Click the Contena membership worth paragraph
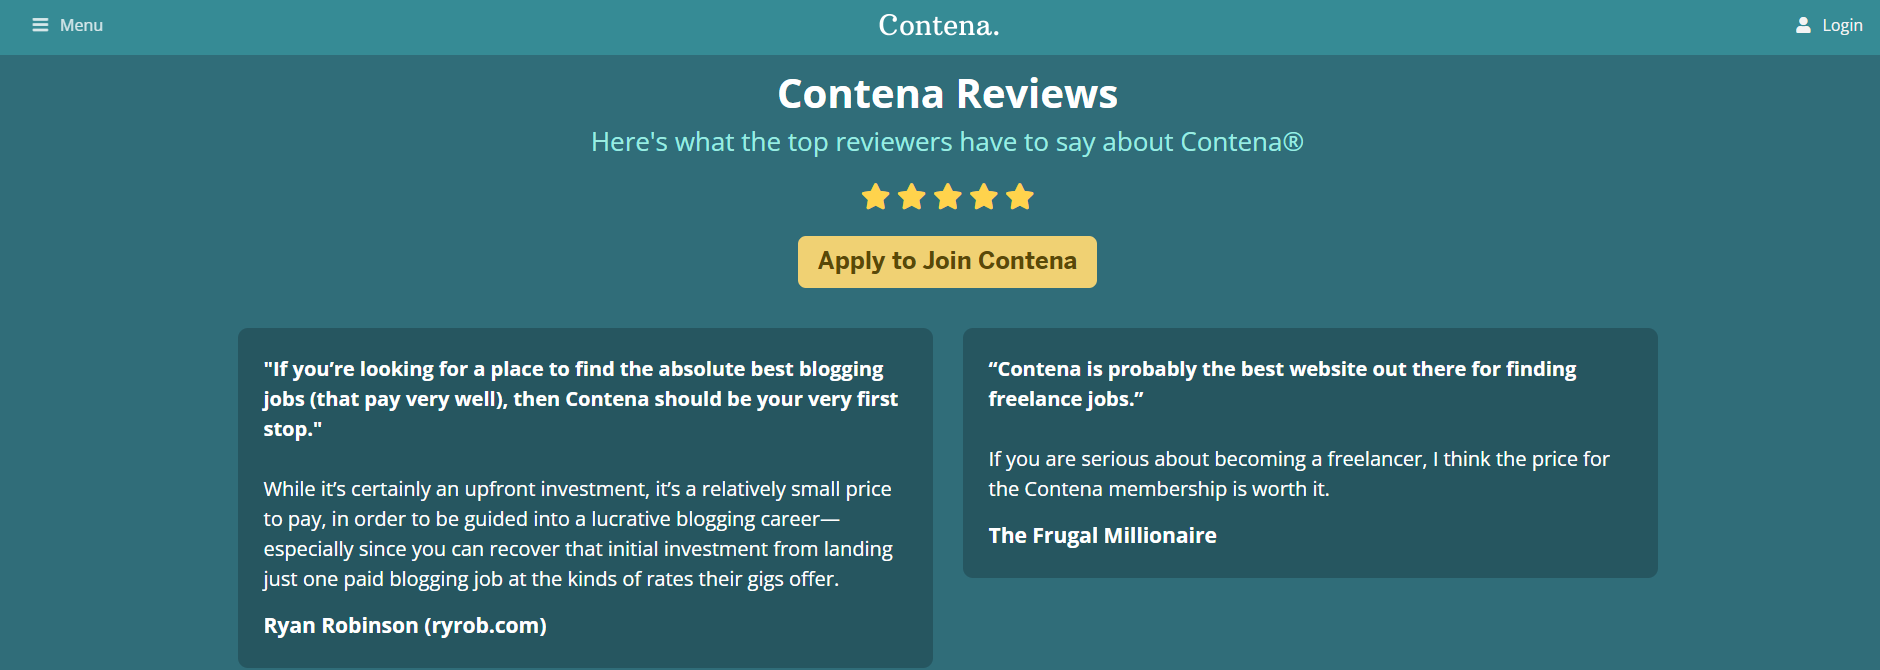Image resolution: width=1880 pixels, height=670 pixels. pyautogui.click(x=1299, y=474)
